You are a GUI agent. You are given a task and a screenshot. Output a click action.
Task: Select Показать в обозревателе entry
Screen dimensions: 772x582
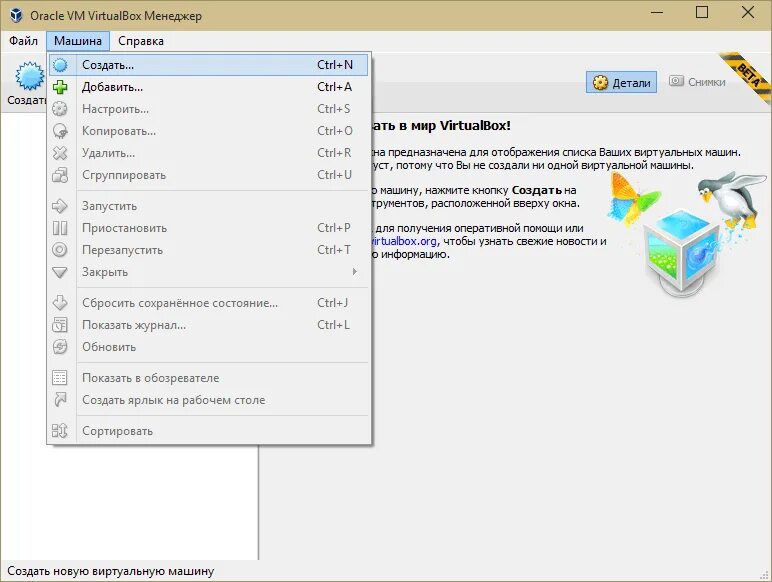click(209, 378)
